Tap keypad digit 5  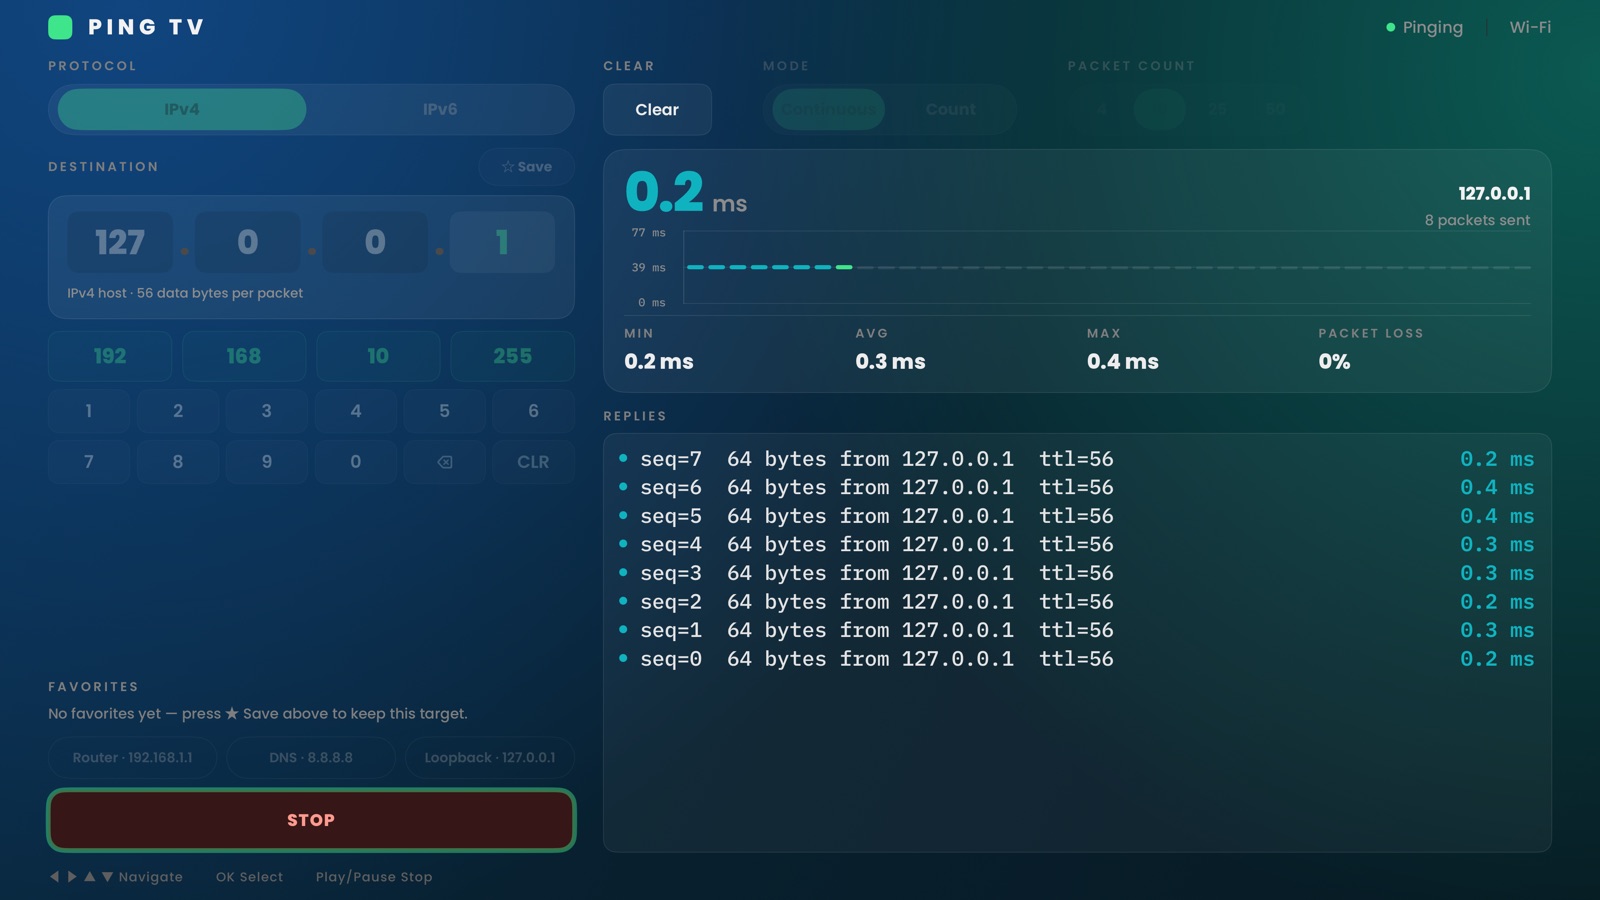click(444, 411)
